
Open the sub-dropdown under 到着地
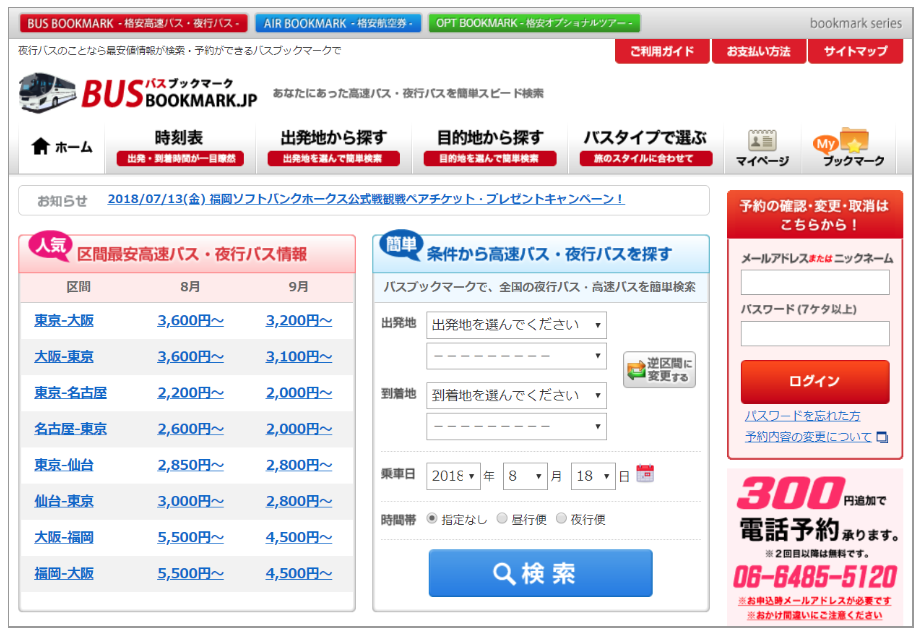click(x=516, y=426)
